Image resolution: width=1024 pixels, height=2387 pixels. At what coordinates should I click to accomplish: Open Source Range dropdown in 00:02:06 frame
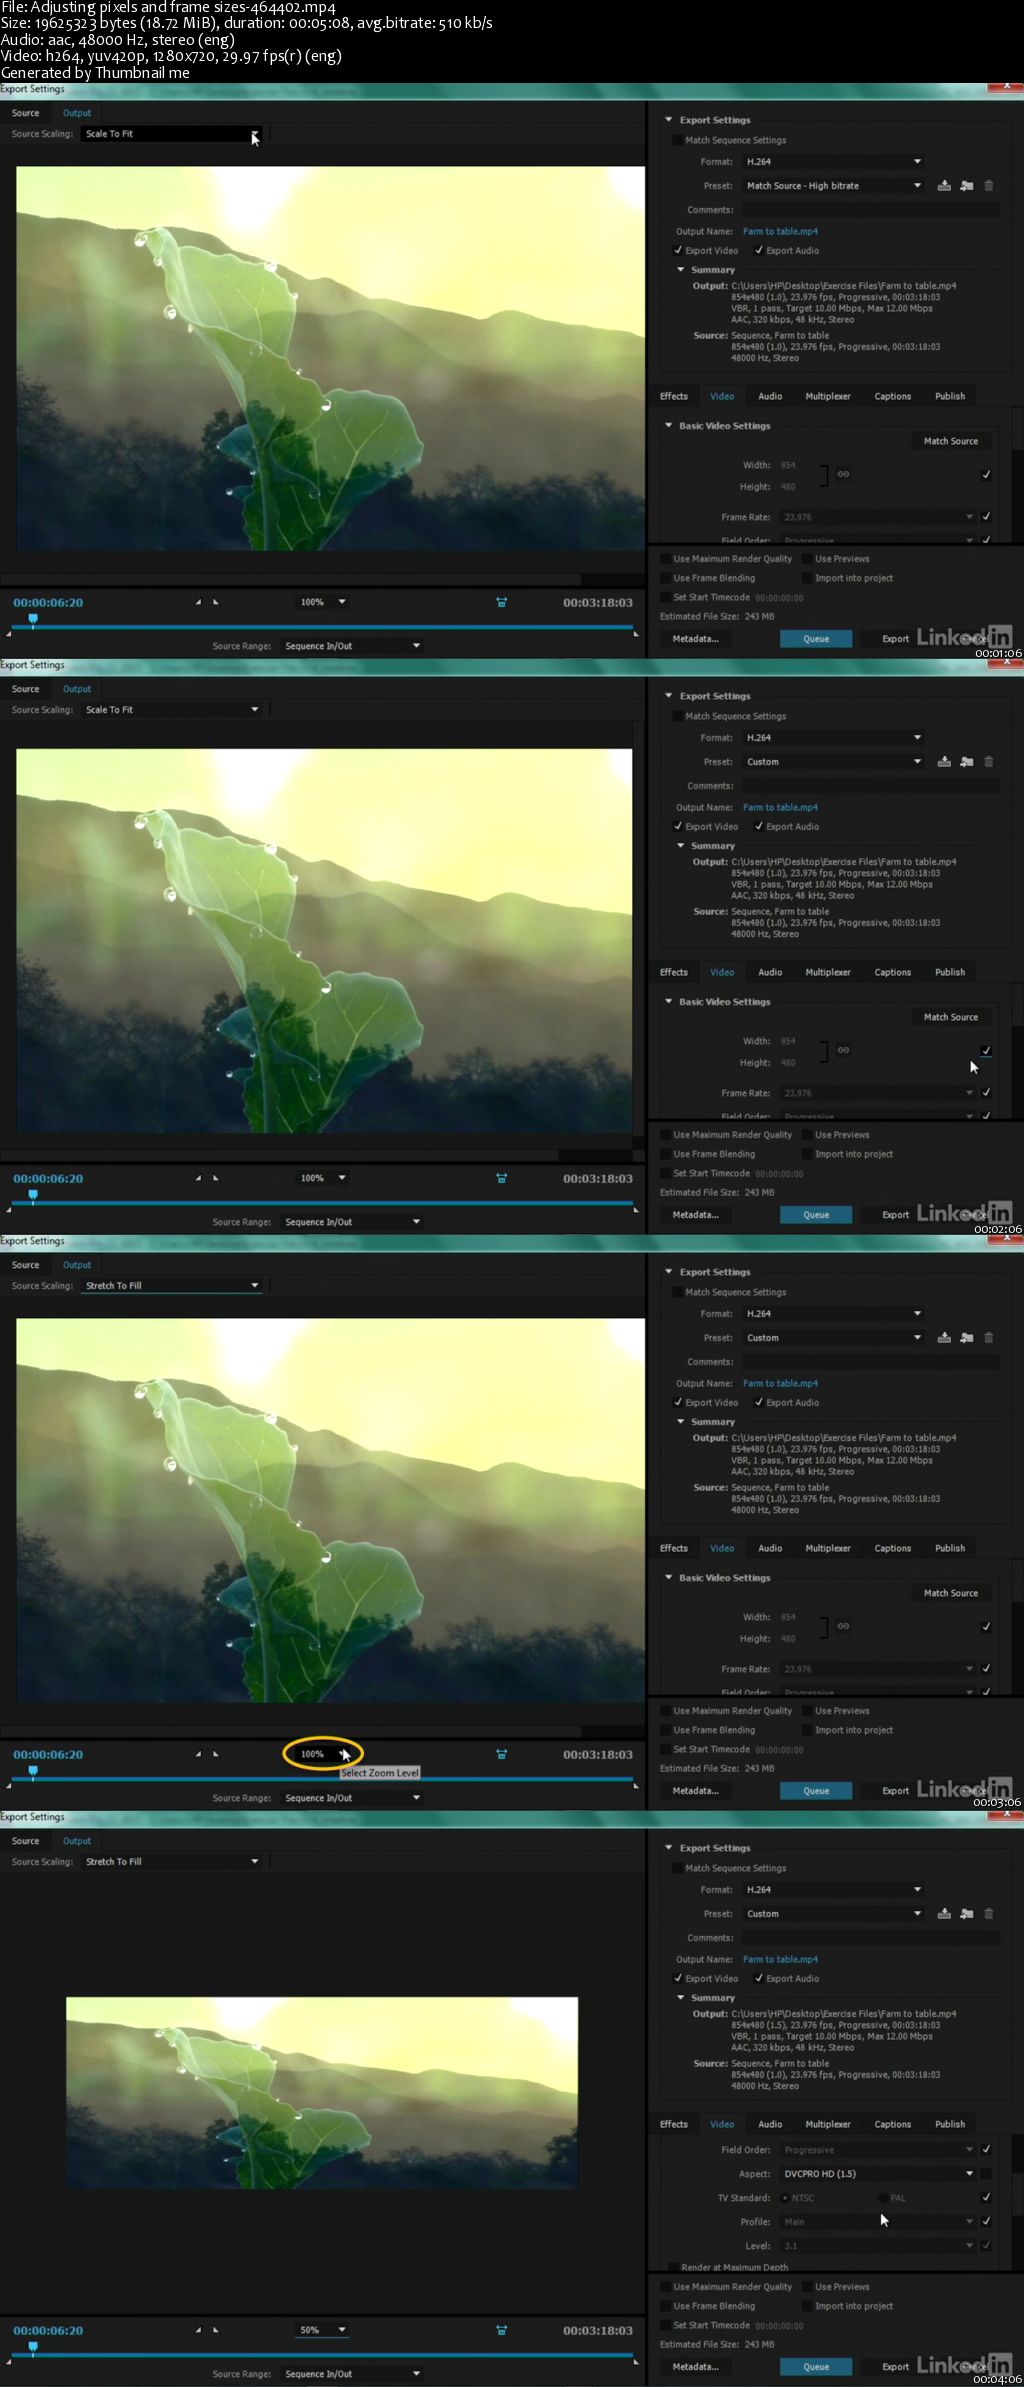coord(351,1222)
